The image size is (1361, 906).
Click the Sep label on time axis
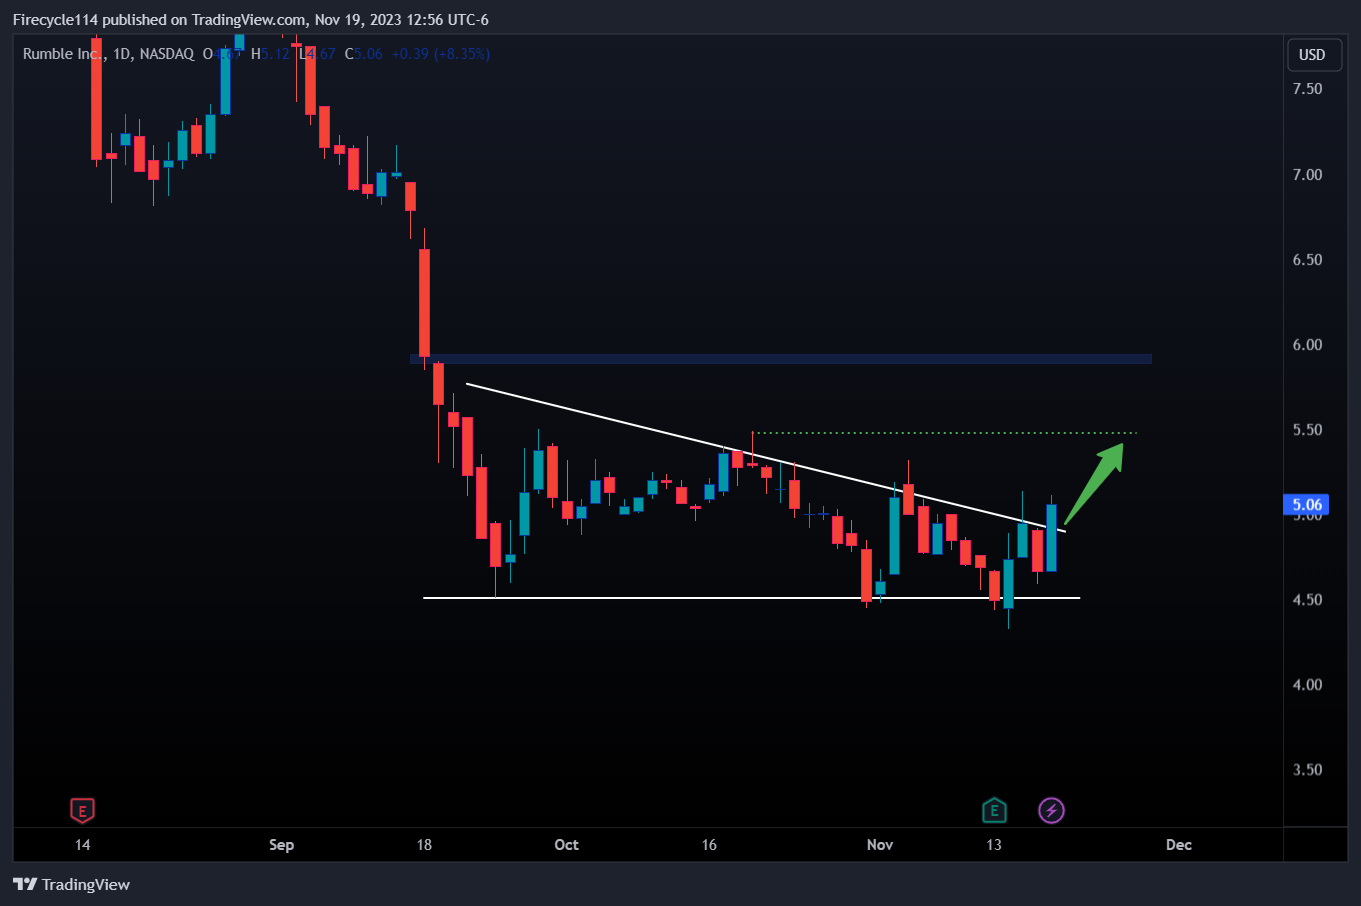point(281,845)
